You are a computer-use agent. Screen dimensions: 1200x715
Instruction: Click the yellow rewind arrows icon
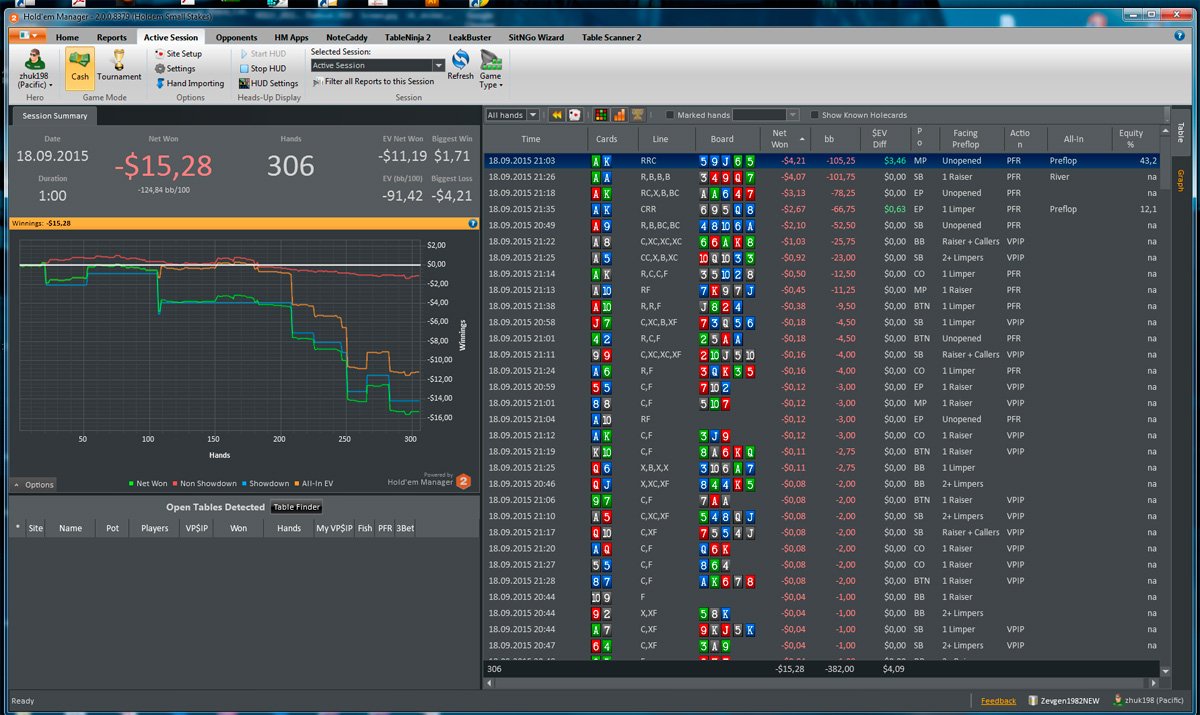(557, 115)
